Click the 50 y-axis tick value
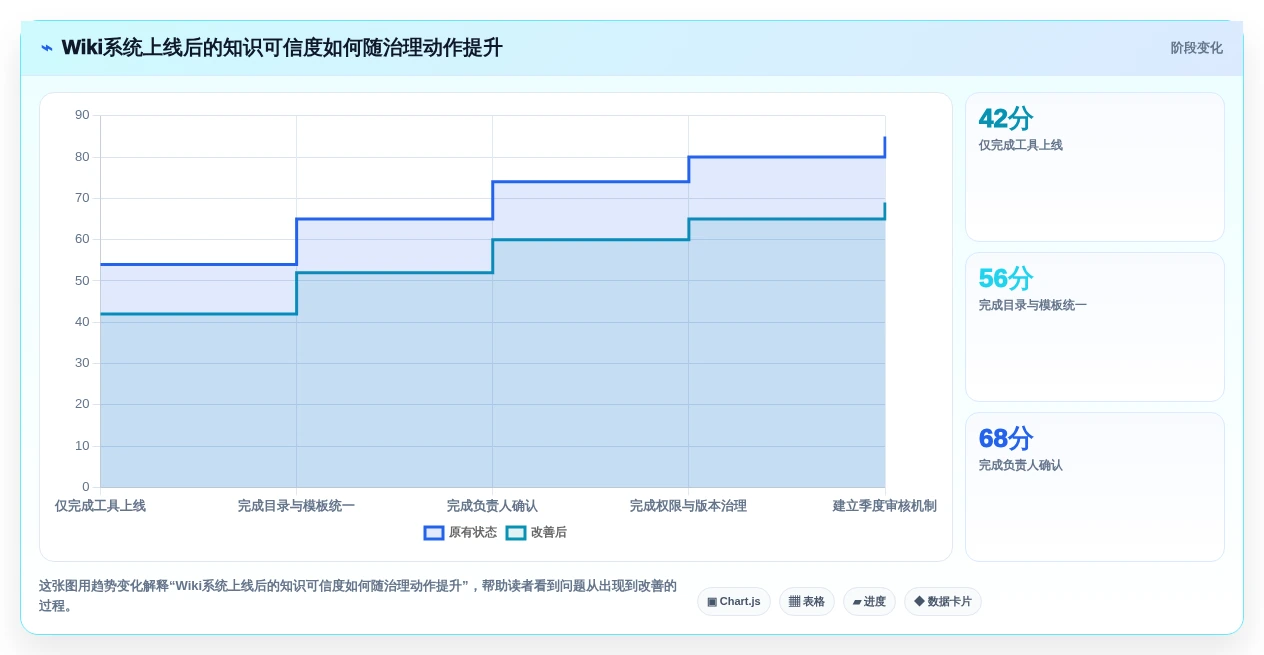This screenshot has height=655, width=1264. pyautogui.click(x=82, y=280)
